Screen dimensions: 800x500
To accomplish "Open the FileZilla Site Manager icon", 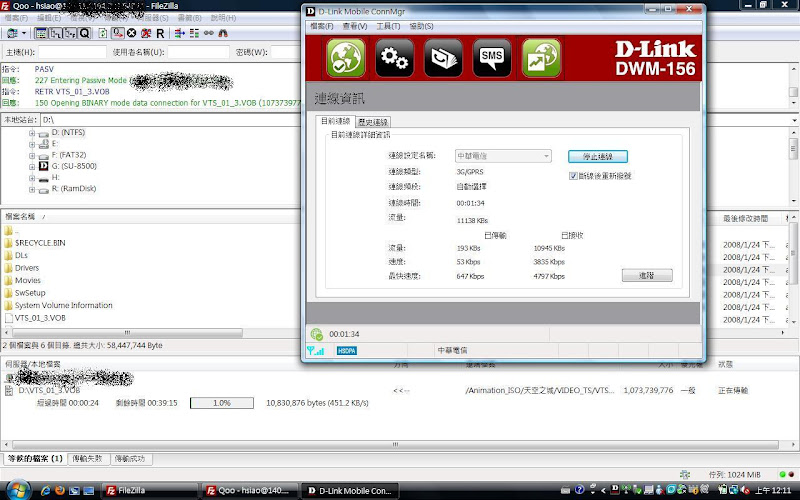I will click(x=12, y=33).
